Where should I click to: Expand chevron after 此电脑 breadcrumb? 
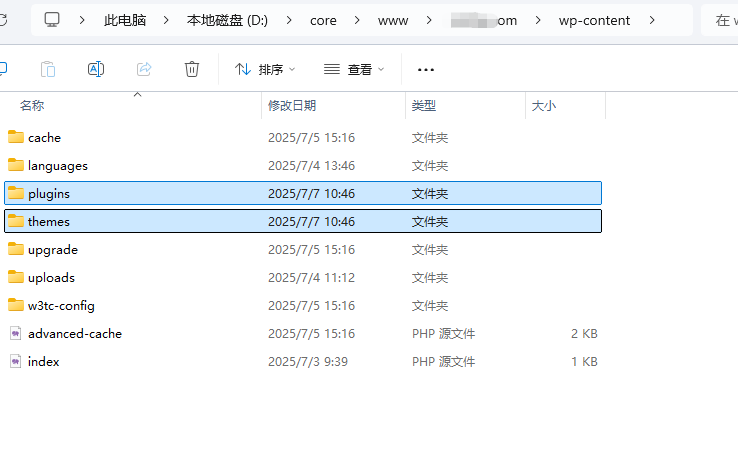166,20
